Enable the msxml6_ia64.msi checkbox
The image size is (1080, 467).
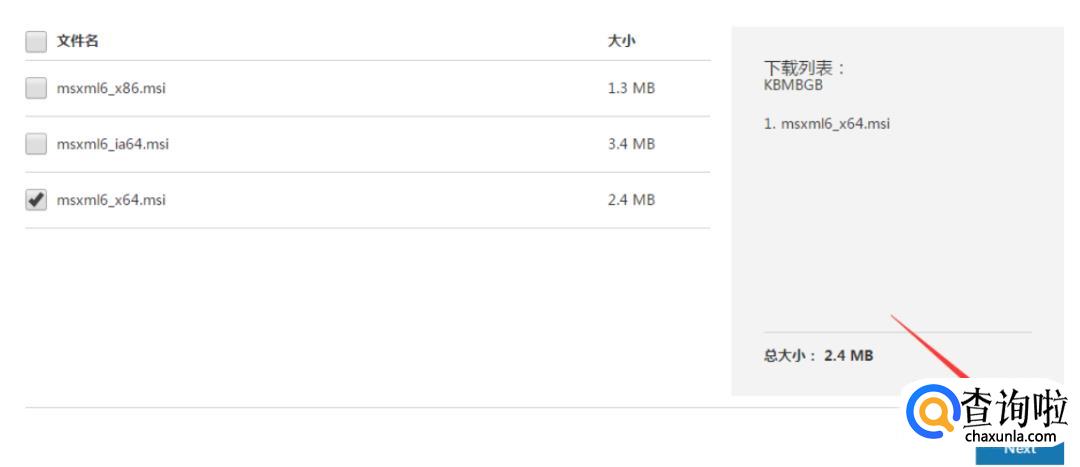click(36, 144)
